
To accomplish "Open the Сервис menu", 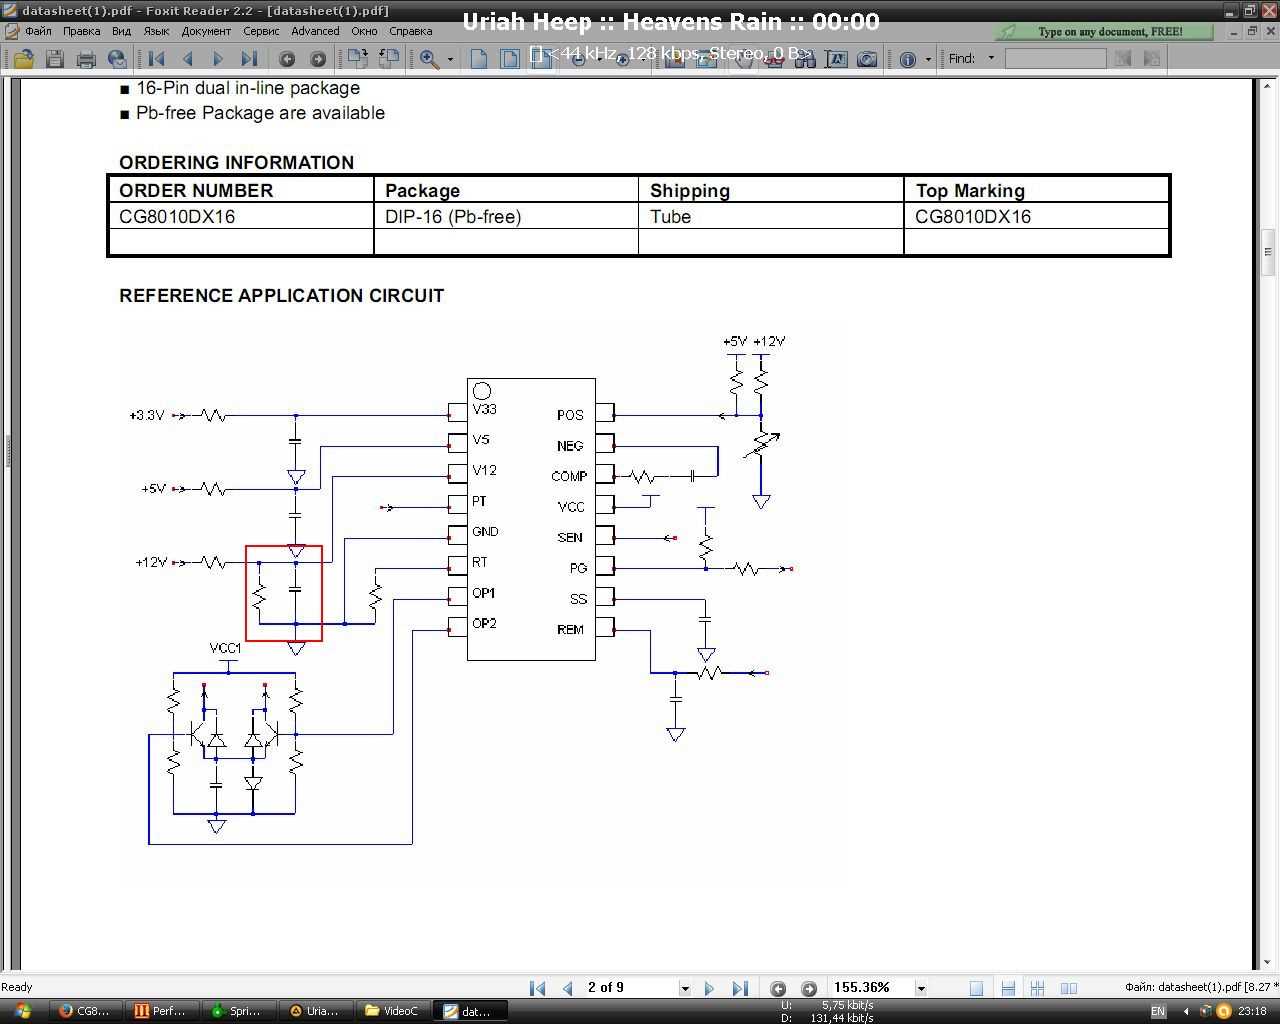I will (261, 31).
